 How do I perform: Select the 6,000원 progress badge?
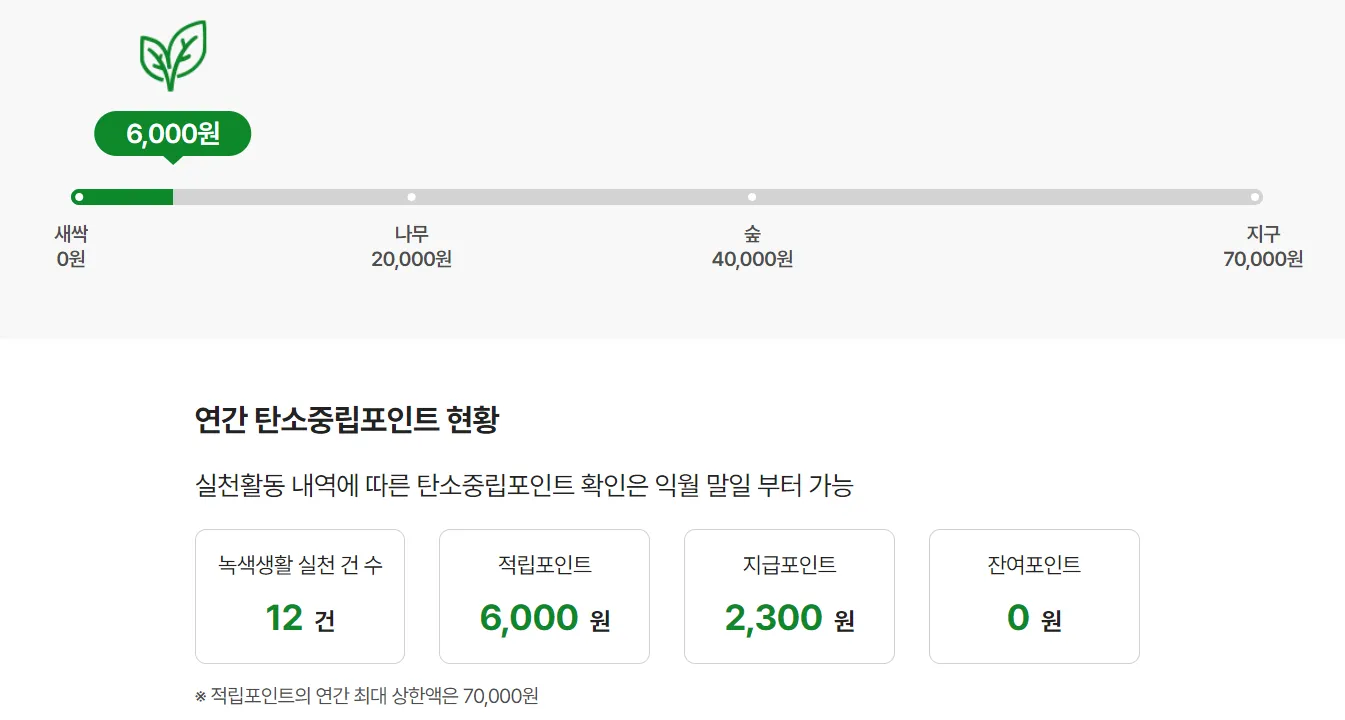(x=172, y=133)
